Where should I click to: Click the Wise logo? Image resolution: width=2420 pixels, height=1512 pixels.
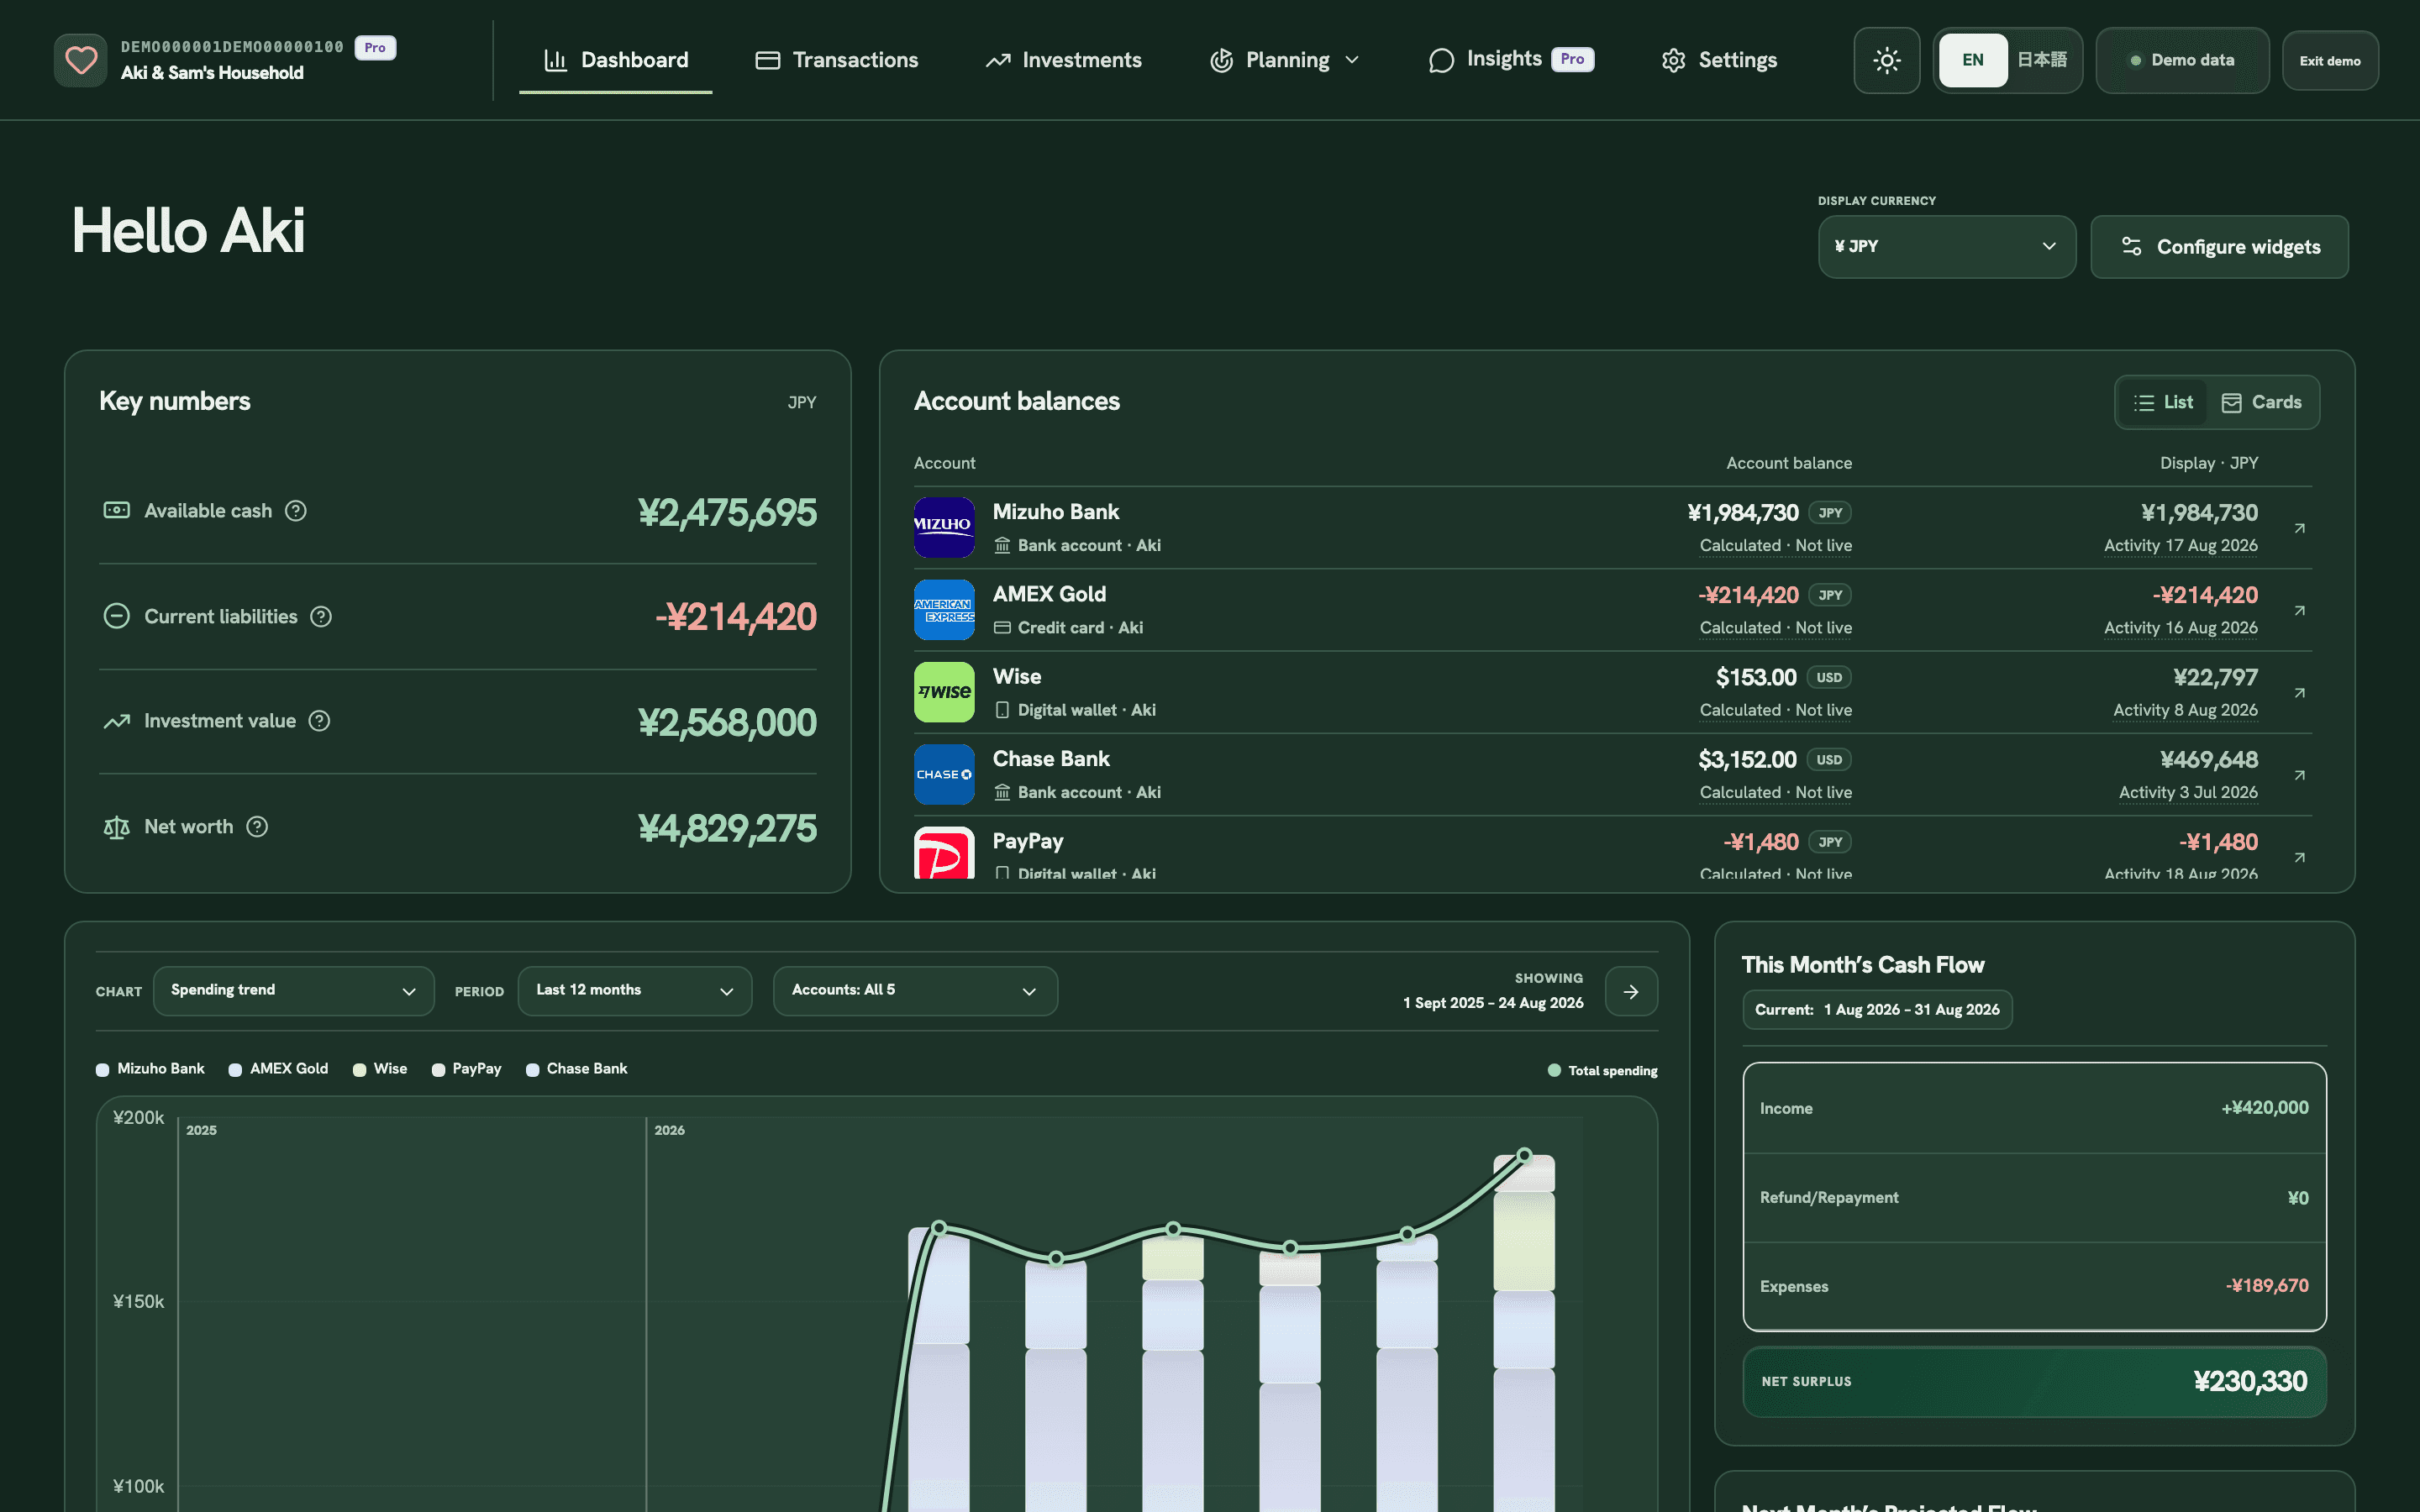[944, 692]
